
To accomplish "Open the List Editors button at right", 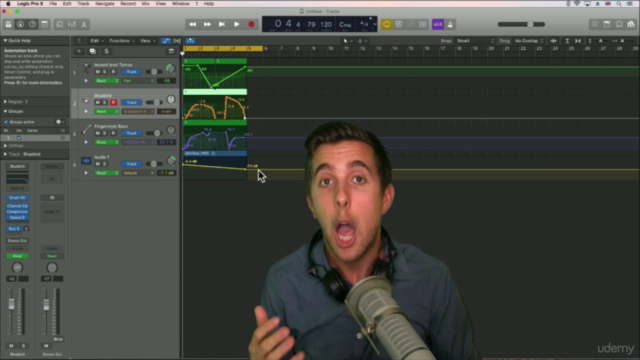I will (595, 24).
